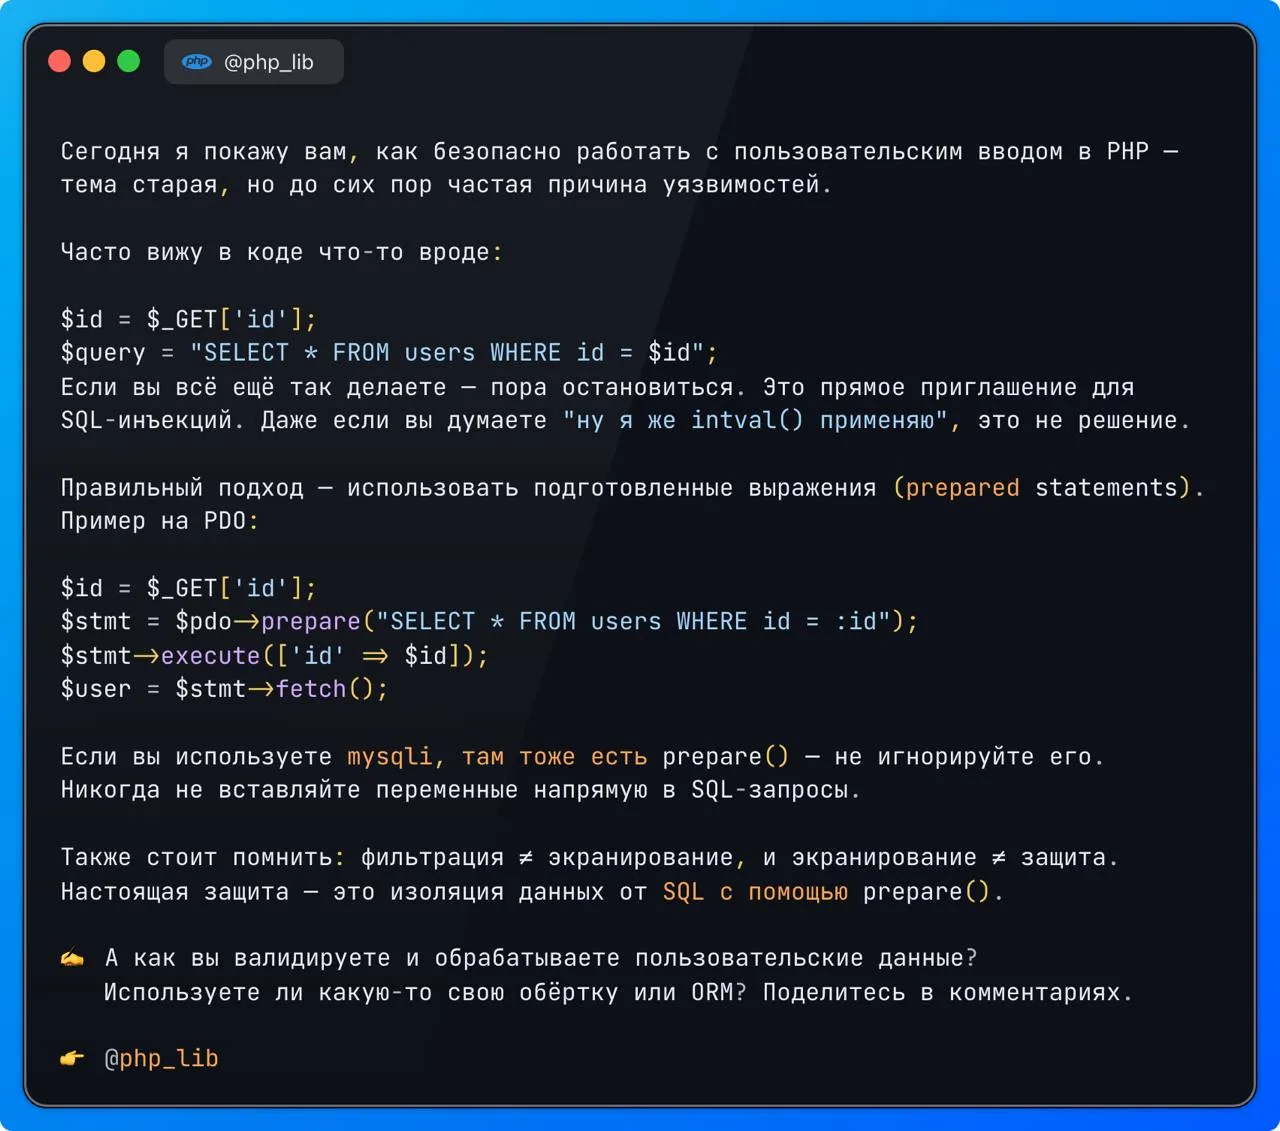
Task: Click the line starting "Настоящая защита"
Action: [x=532, y=892]
